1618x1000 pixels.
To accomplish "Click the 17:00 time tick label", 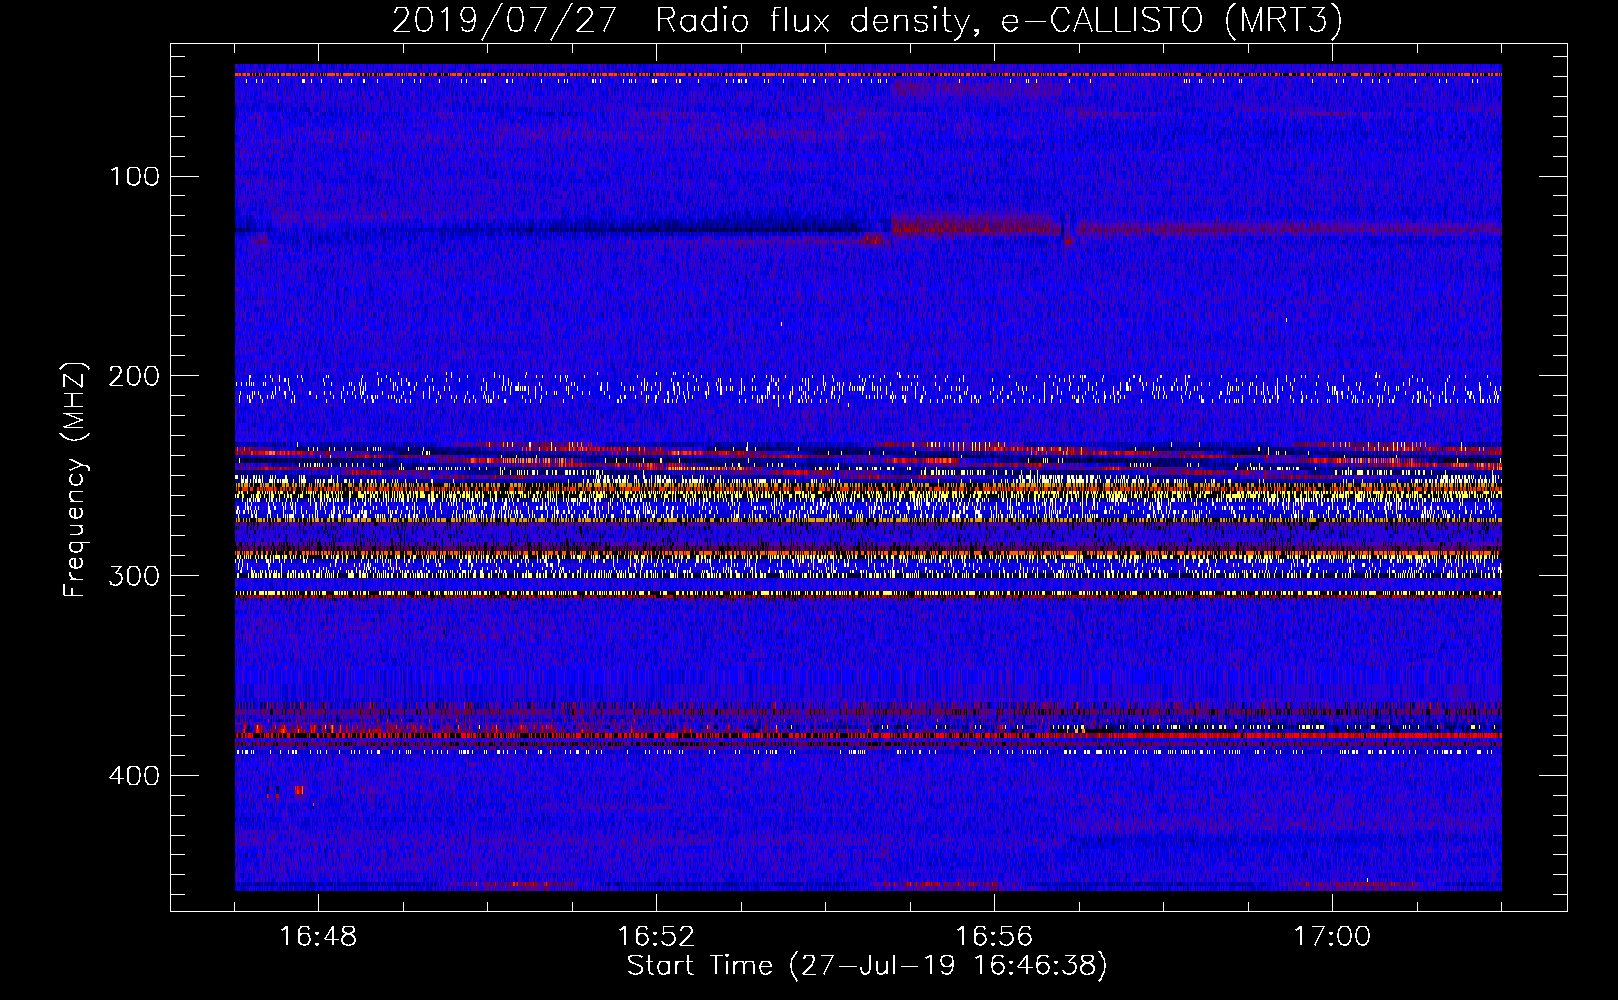I will pos(1332,936).
